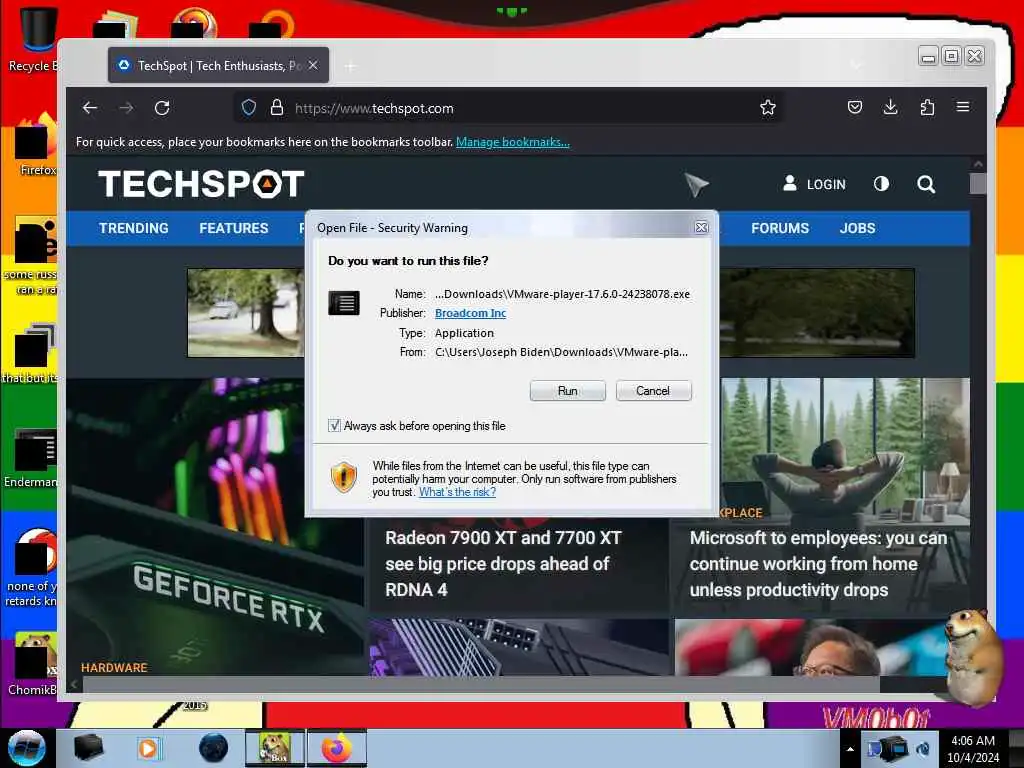This screenshot has width=1024, height=768.
Task: Open the Recycle Bin desktop icon
Action: coord(33,39)
